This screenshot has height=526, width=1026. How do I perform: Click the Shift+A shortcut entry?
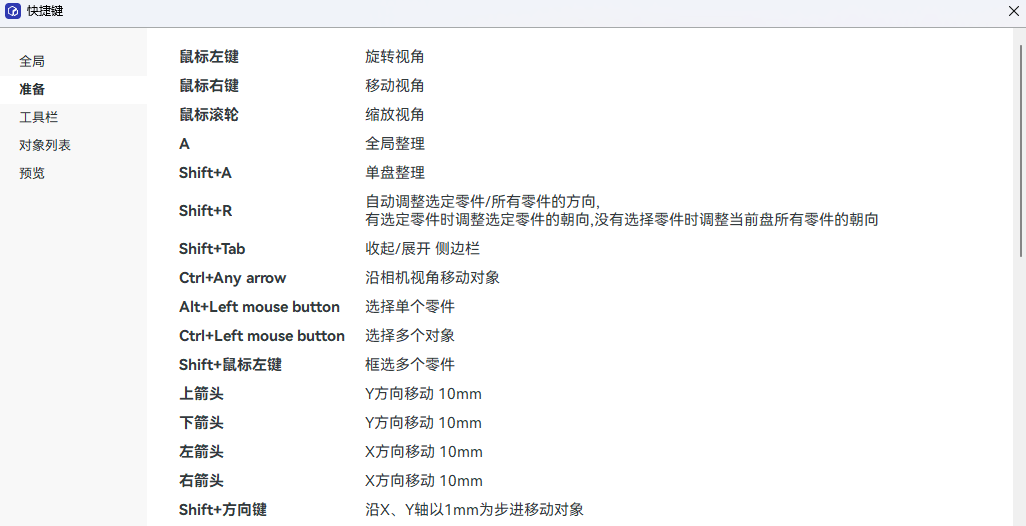(x=205, y=173)
